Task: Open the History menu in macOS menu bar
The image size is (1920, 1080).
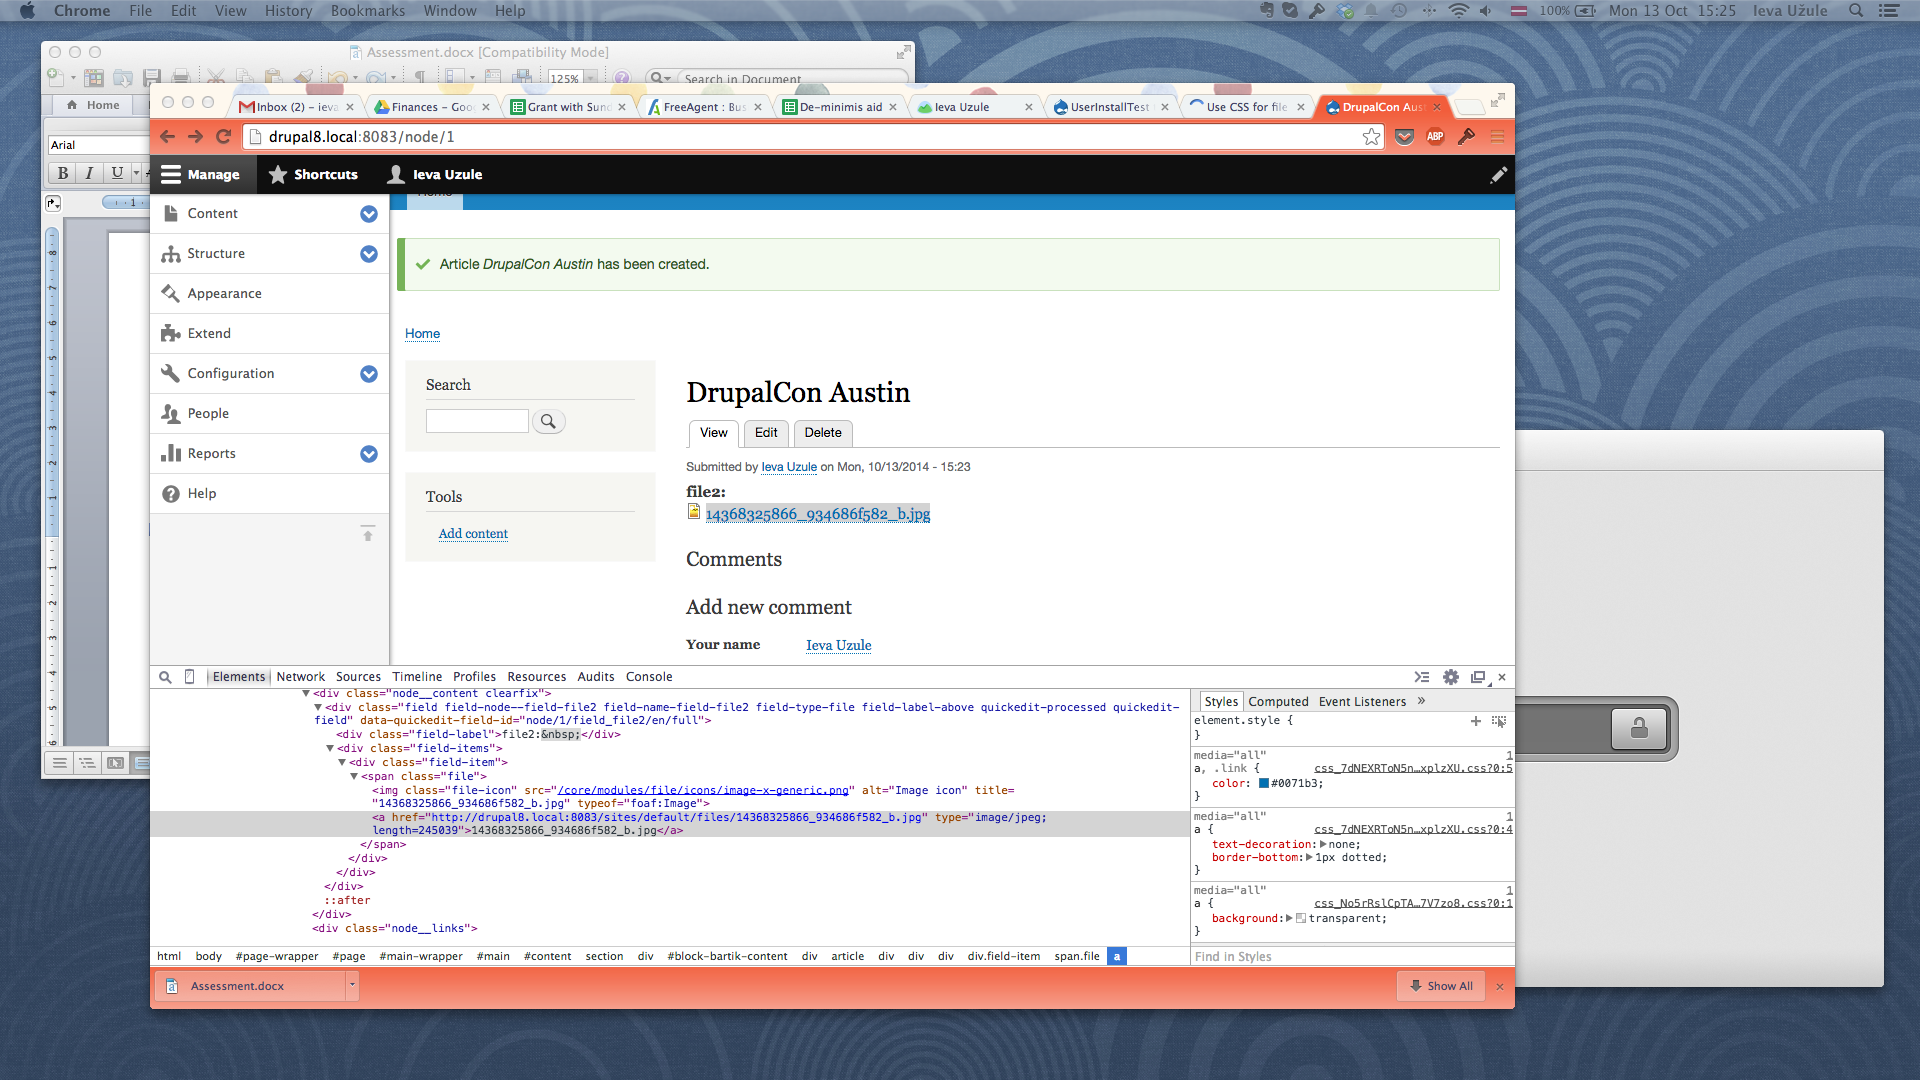Action: point(288,11)
